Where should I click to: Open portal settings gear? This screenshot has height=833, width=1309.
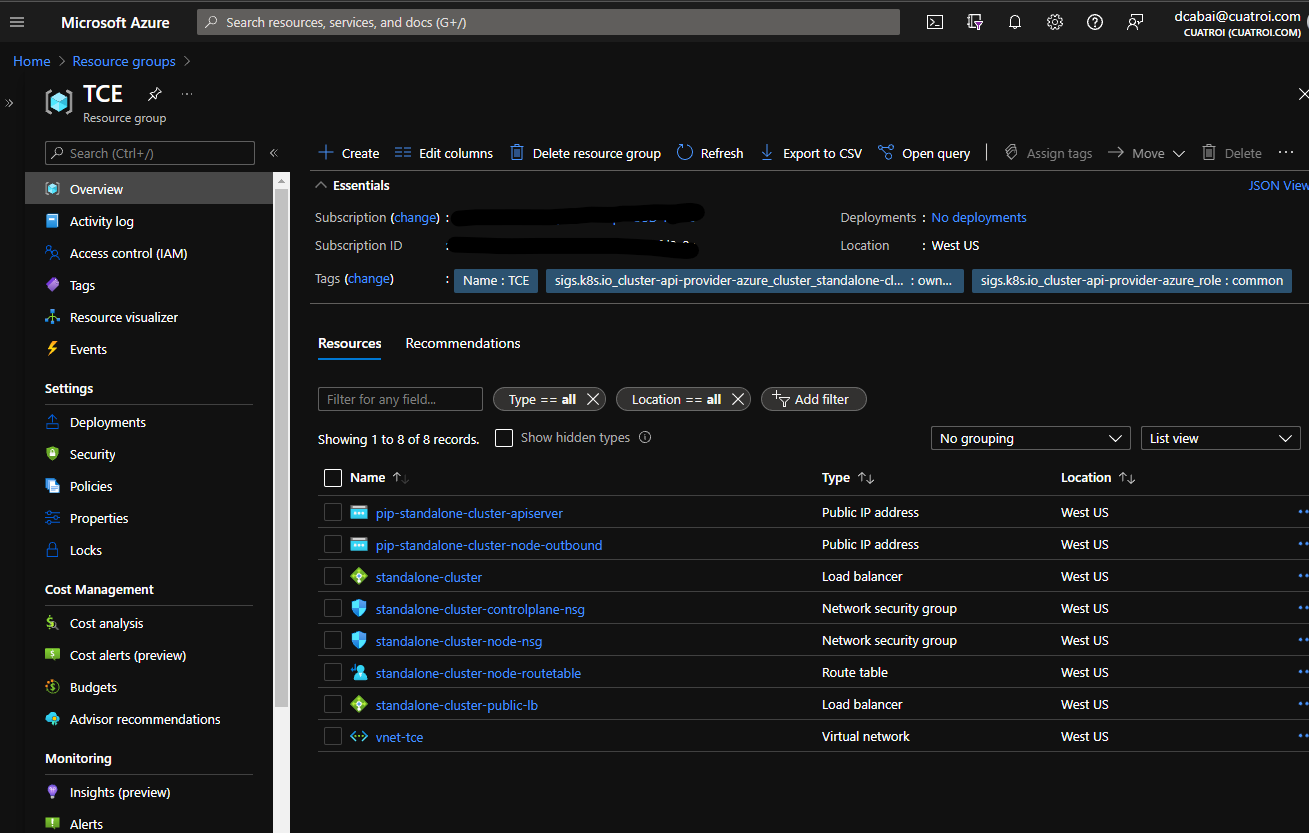1055,22
